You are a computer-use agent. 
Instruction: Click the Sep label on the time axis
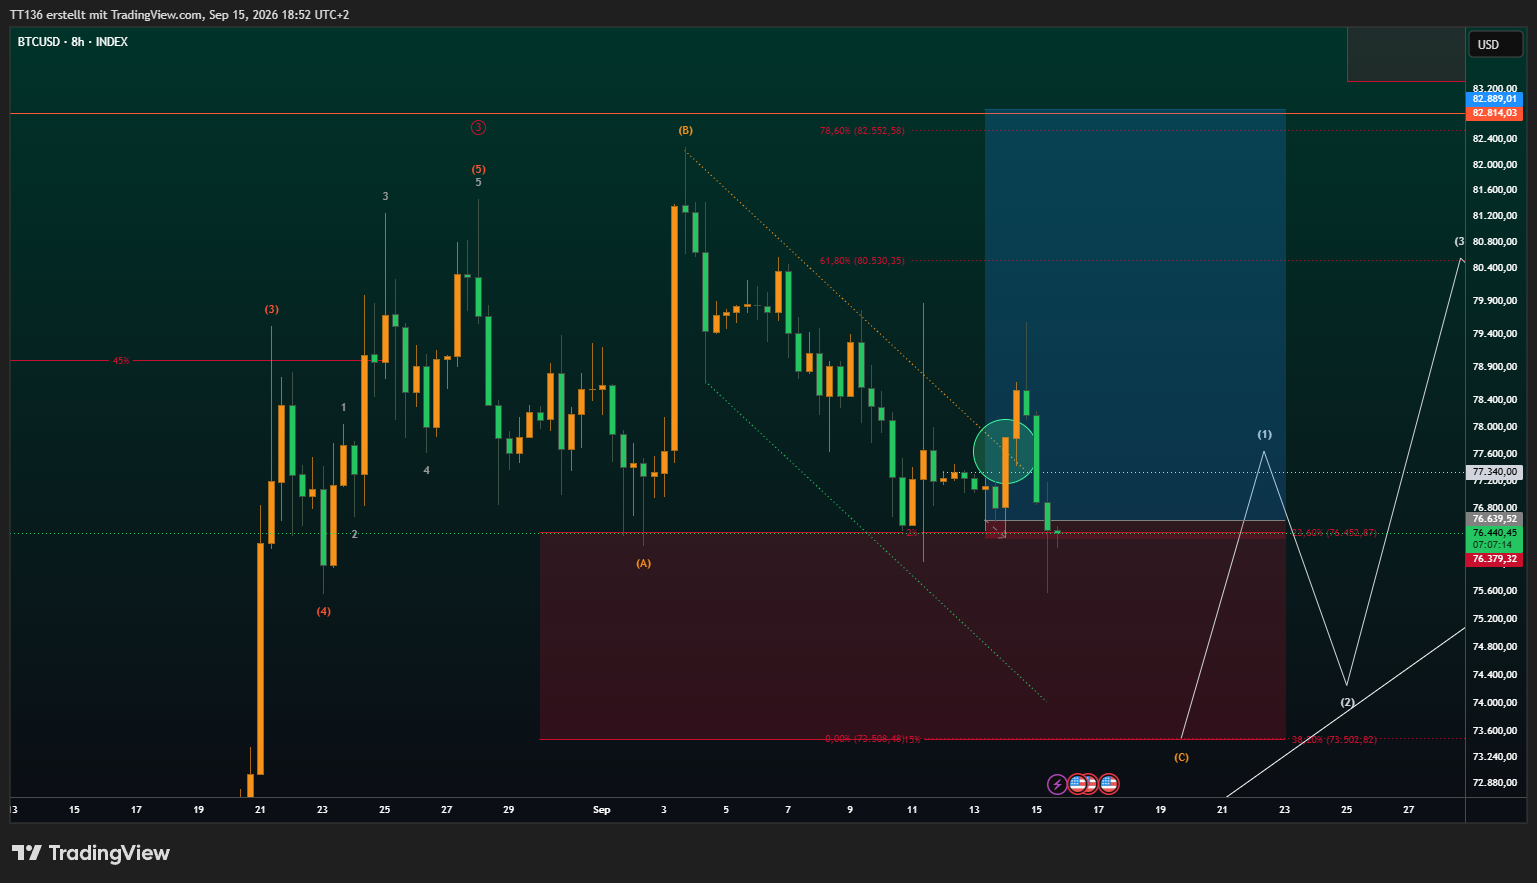601,809
